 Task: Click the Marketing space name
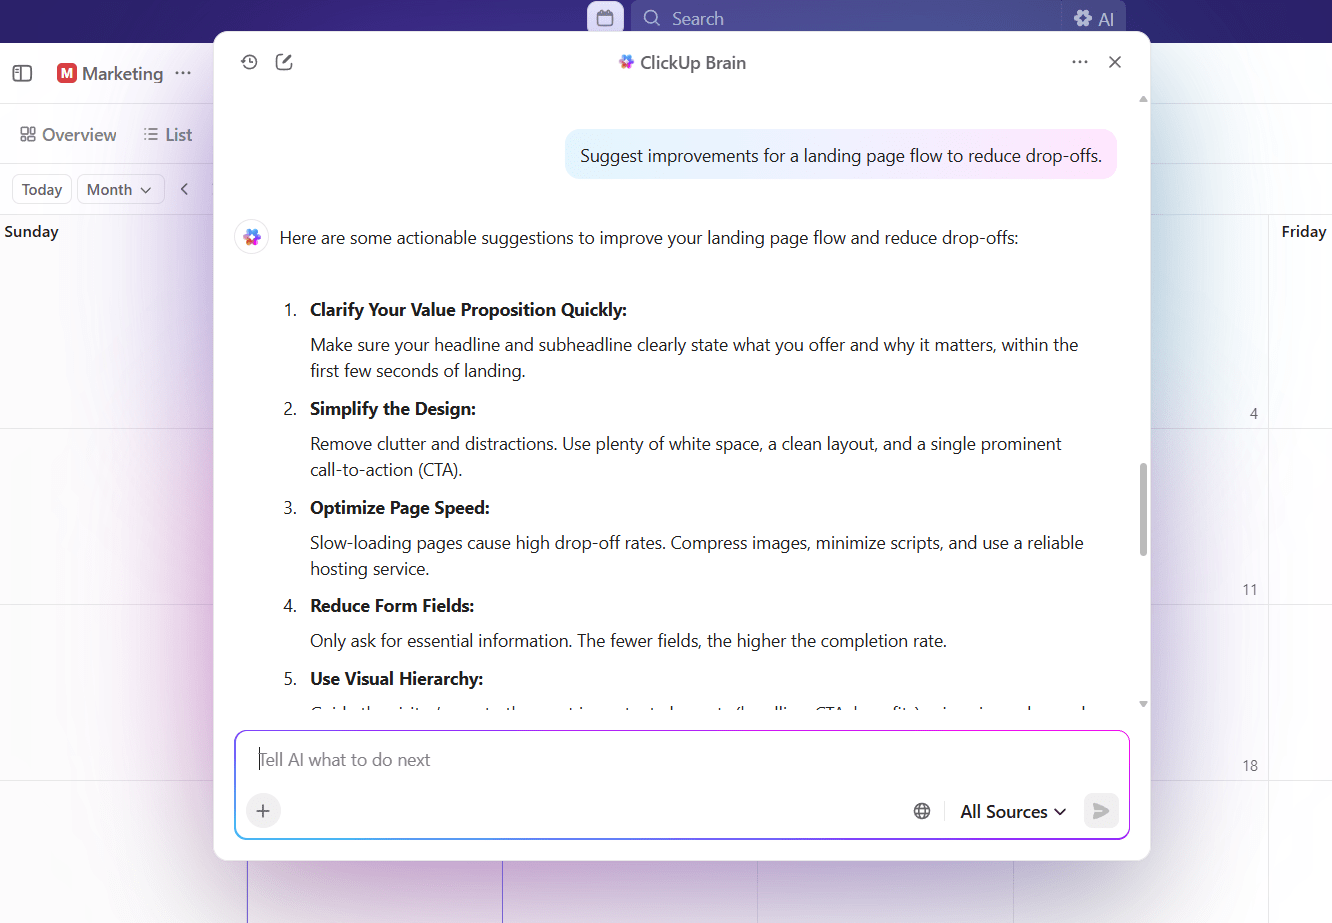(x=123, y=73)
